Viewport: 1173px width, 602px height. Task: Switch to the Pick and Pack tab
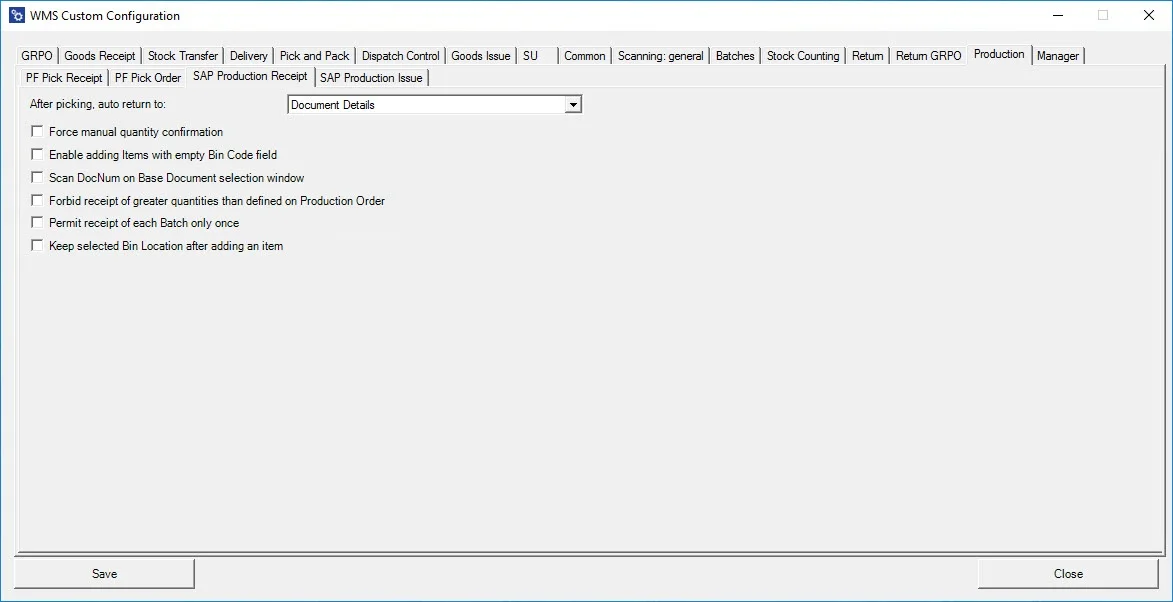pyautogui.click(x=314, y=56)
